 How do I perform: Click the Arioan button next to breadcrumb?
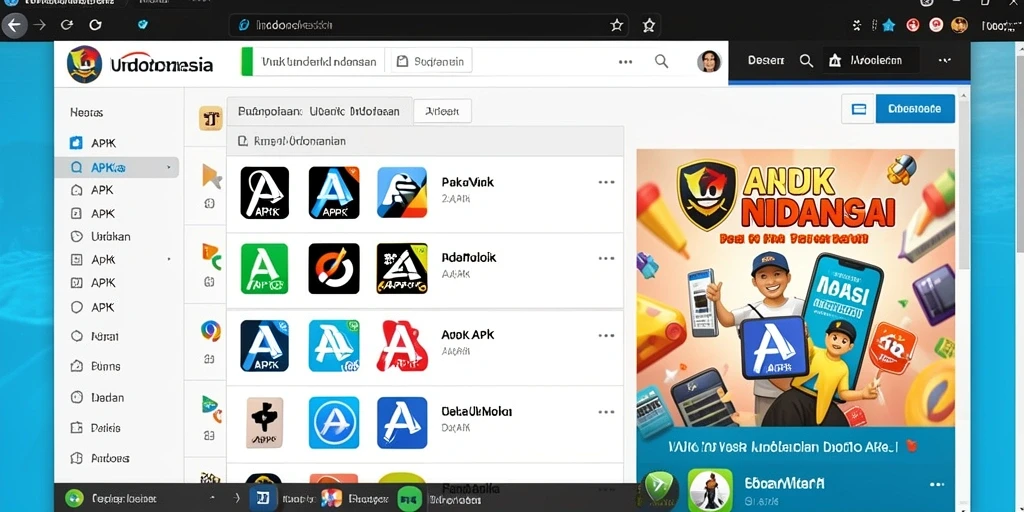(442, 112)
